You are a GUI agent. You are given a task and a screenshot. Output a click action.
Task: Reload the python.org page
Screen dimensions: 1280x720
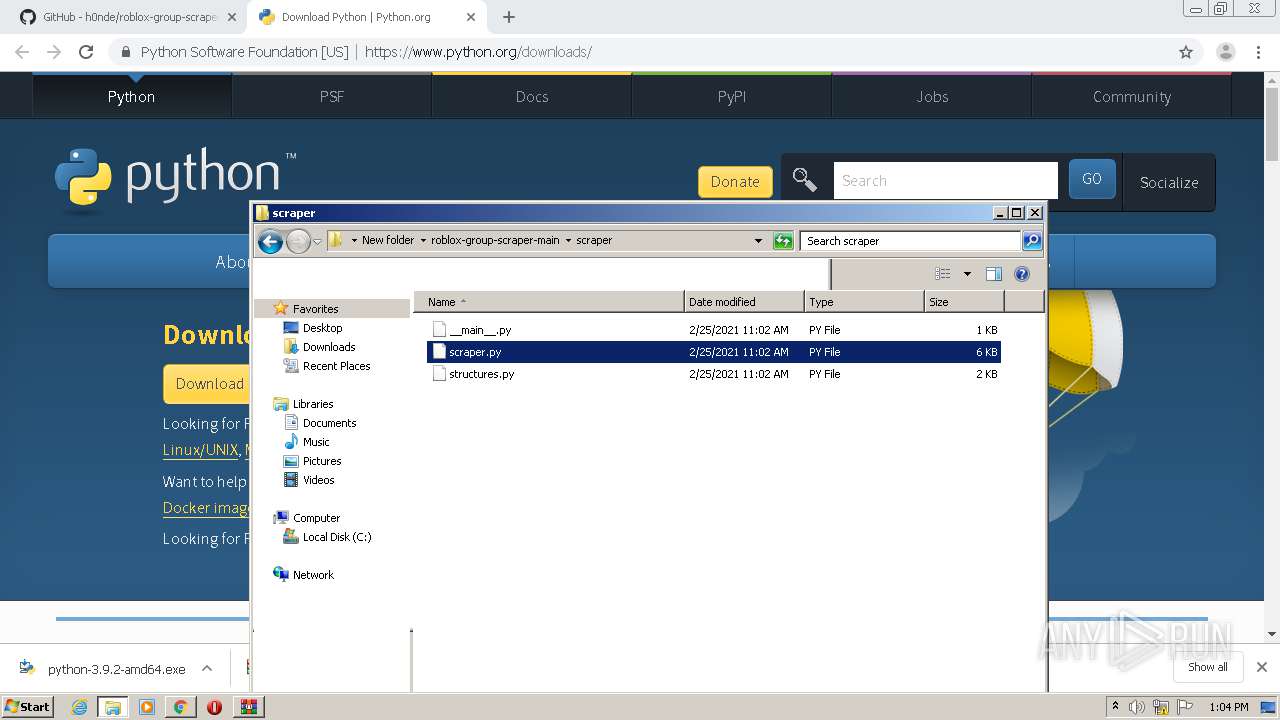point(86,52)
